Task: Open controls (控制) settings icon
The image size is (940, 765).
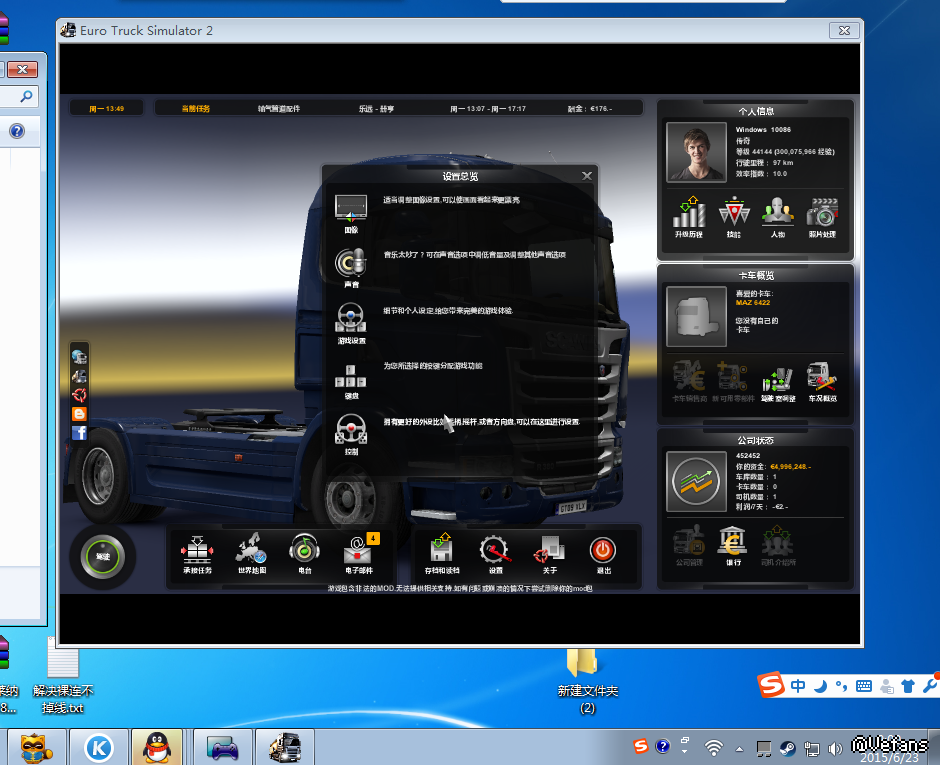Action: 351,429
